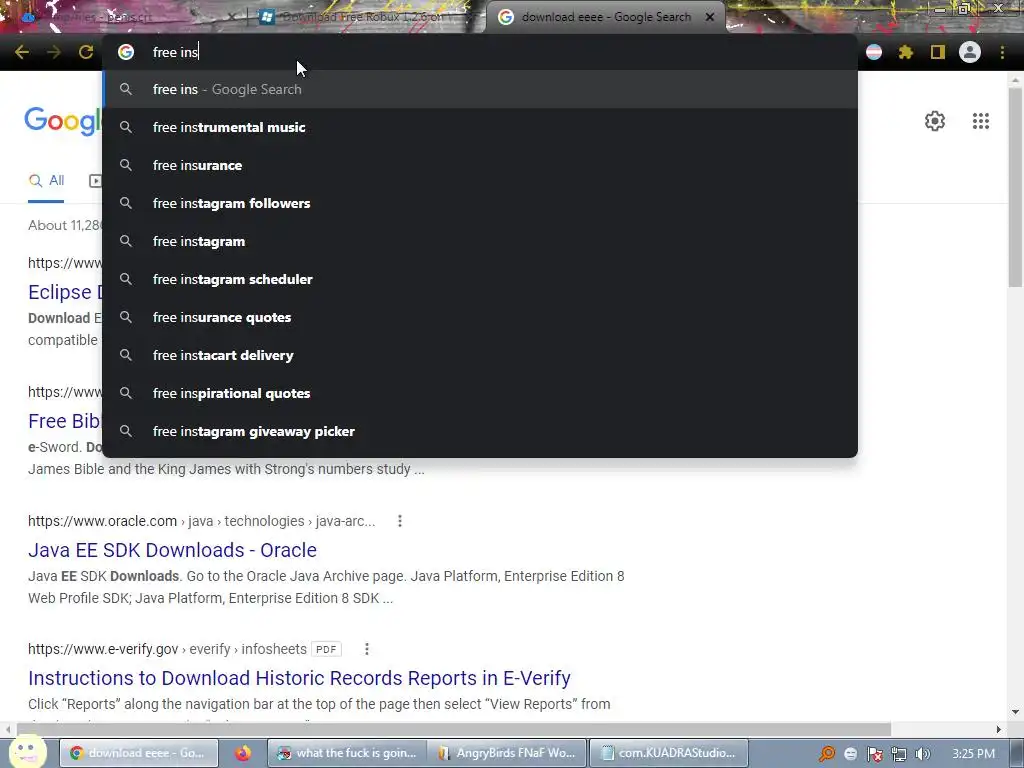1024x768 pixels.
Task: Open the Google apps grid
Action: [x=980, y=121]
